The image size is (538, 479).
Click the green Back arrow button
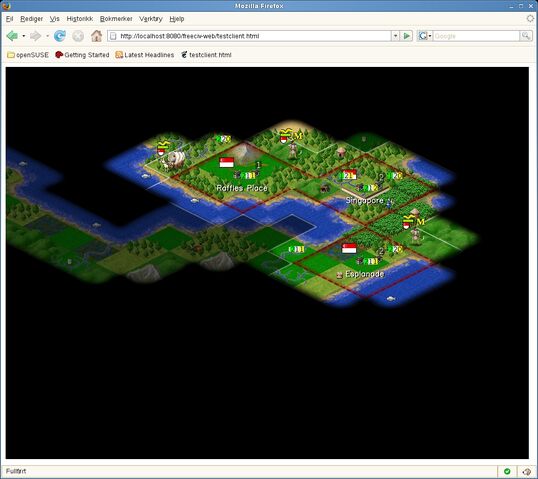[x=13, y=36]
